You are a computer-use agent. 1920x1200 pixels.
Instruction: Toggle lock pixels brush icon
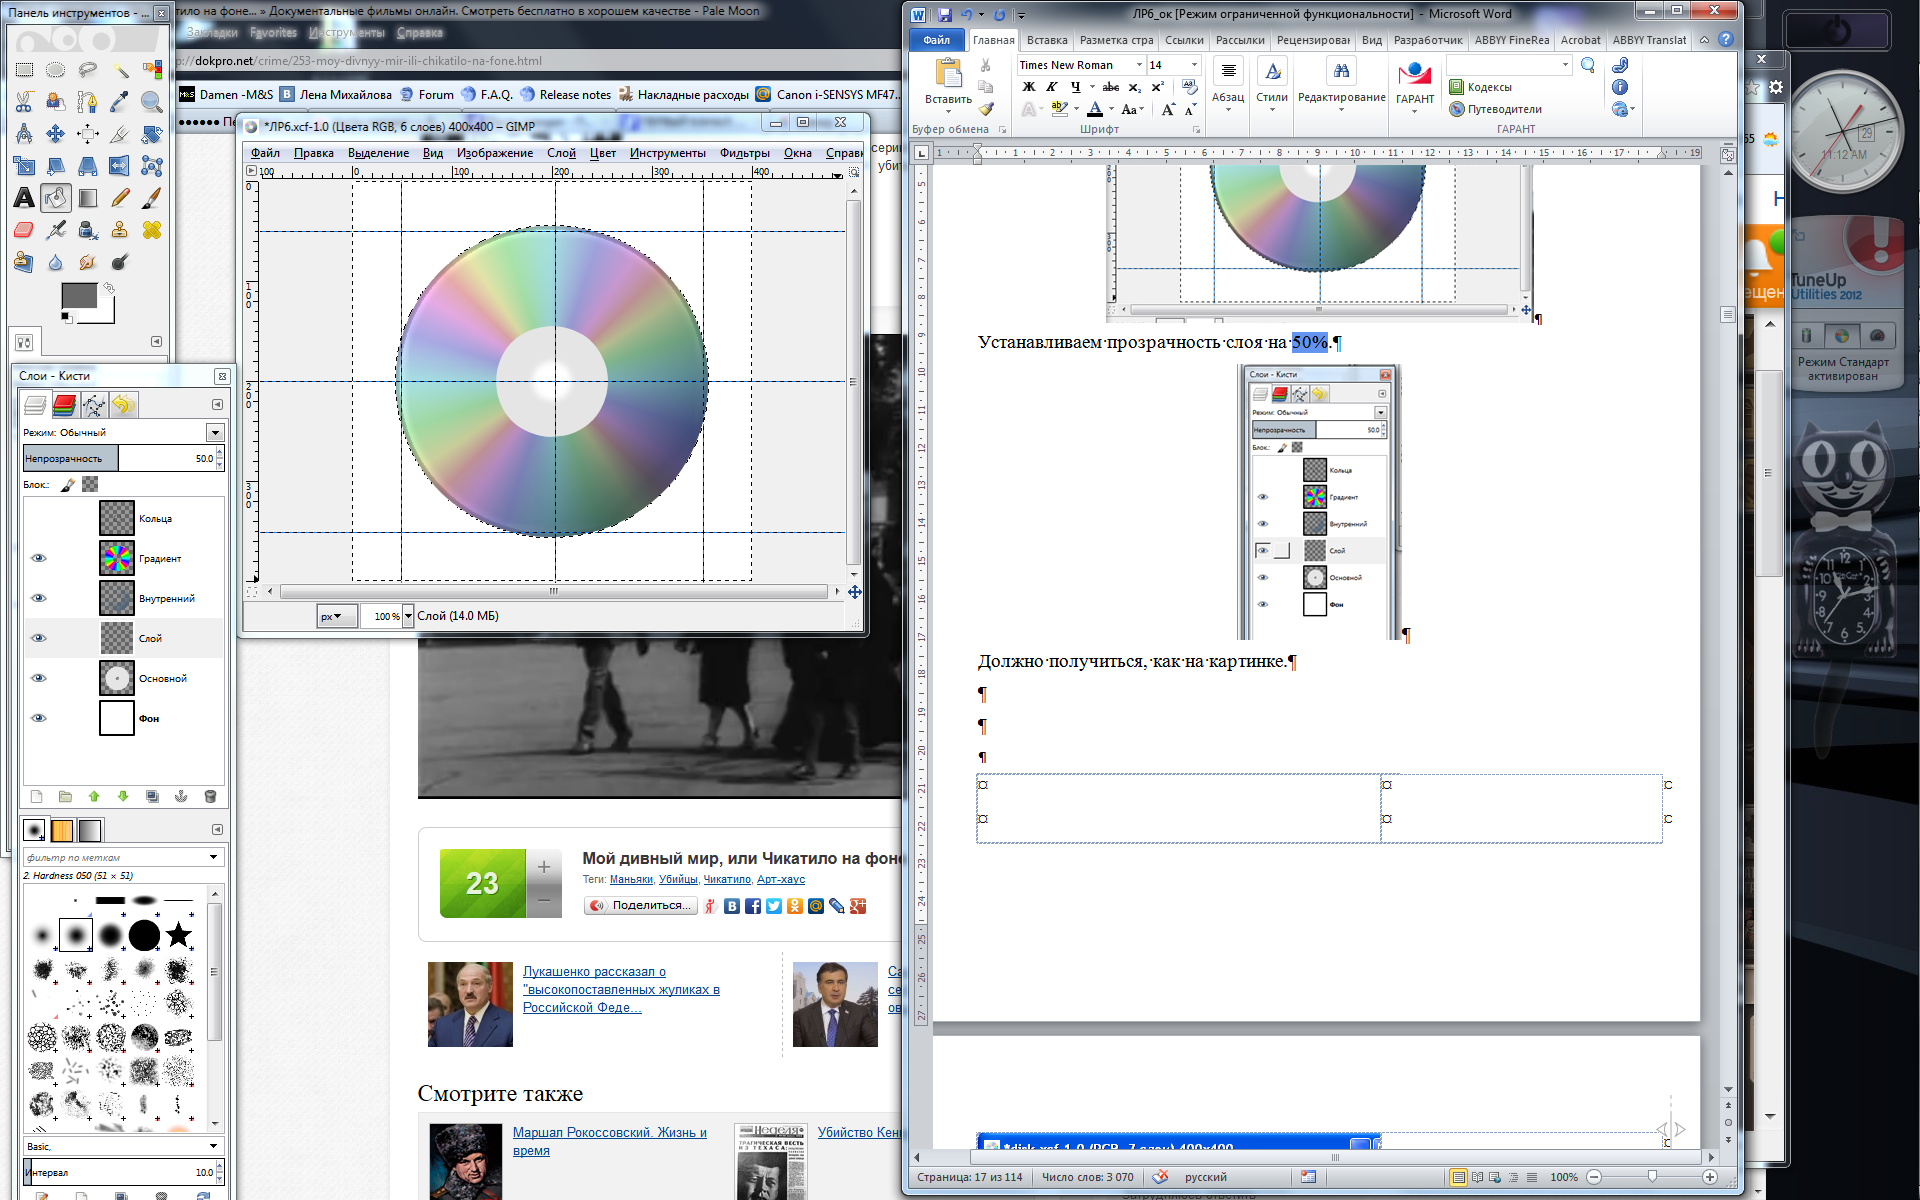click(x=68, y=485)
